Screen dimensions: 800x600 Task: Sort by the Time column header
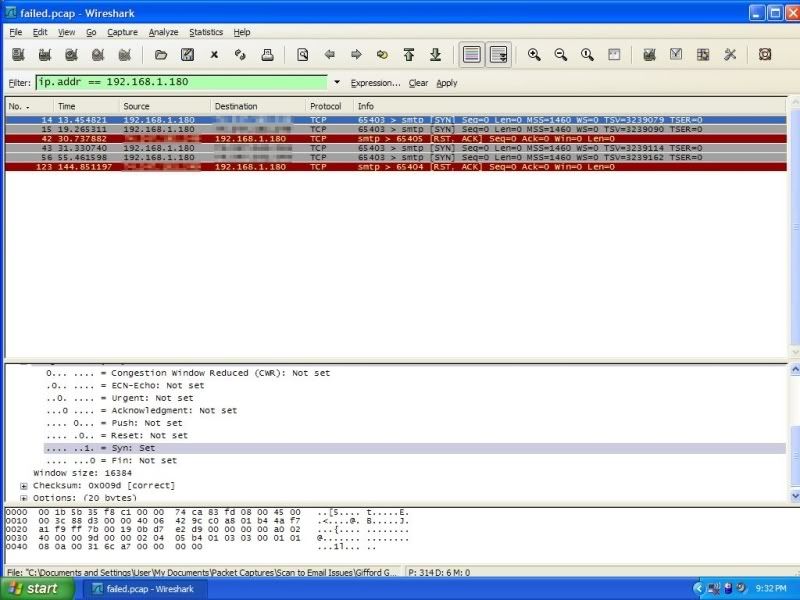coord(86,106)
